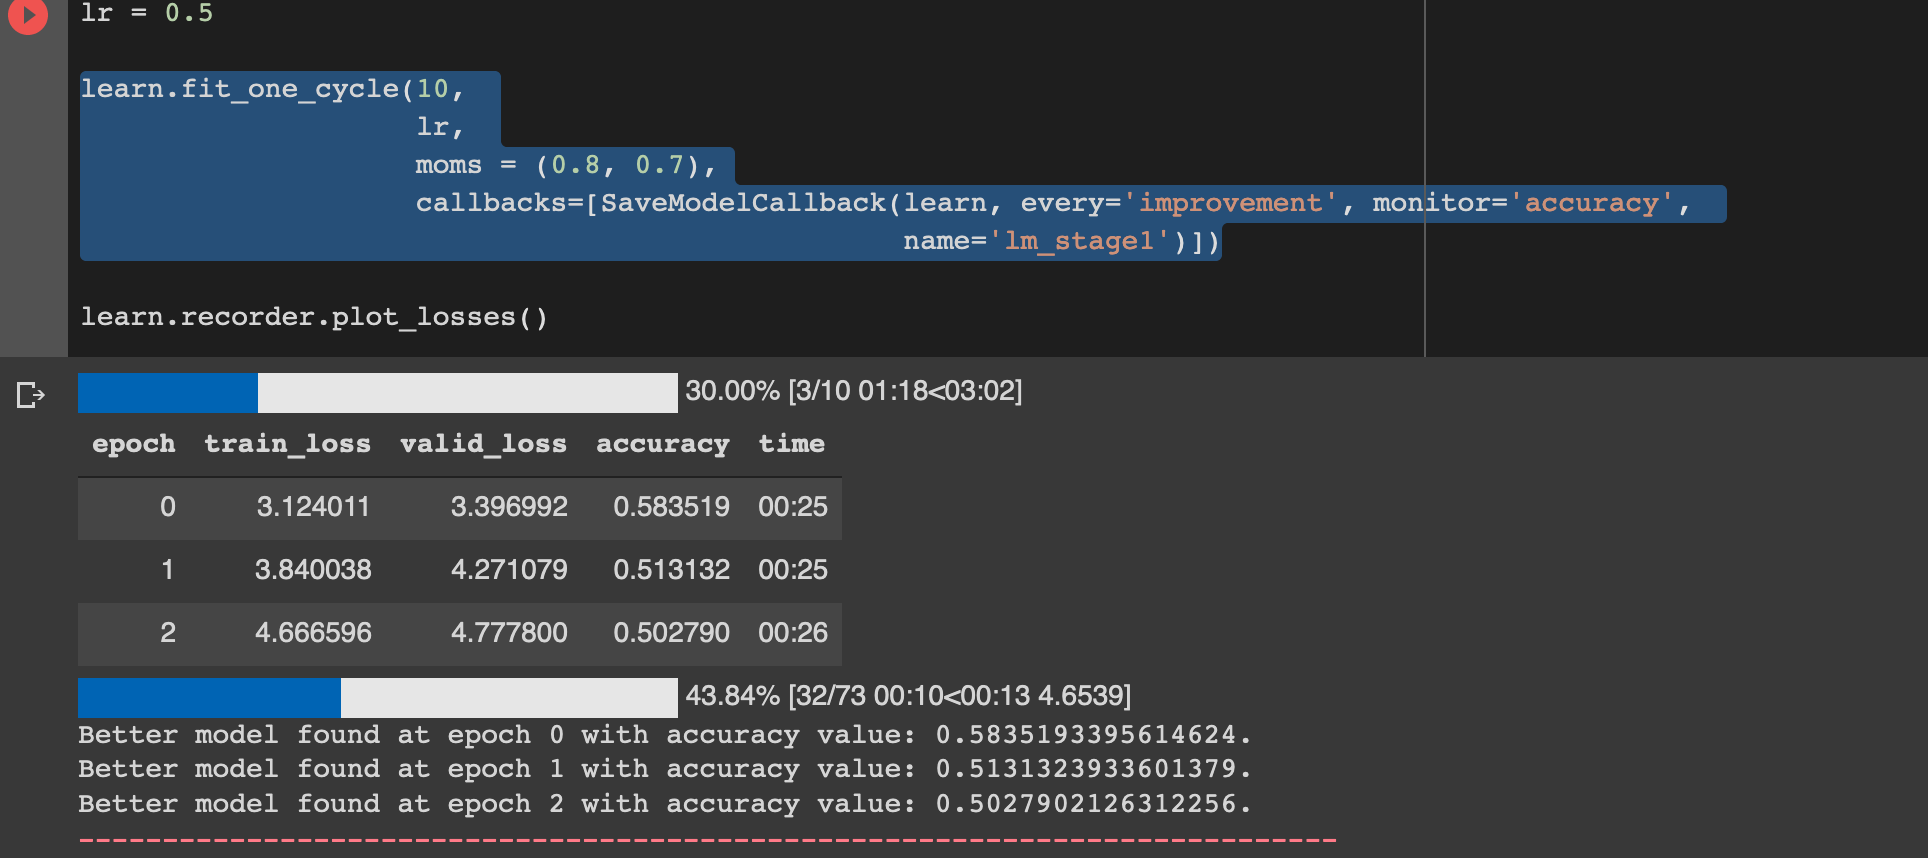The width and height of the screenshot is (1928, 858).
Task: Click the time 00:25 in epoch 0 row
Action: coord(793,507)
